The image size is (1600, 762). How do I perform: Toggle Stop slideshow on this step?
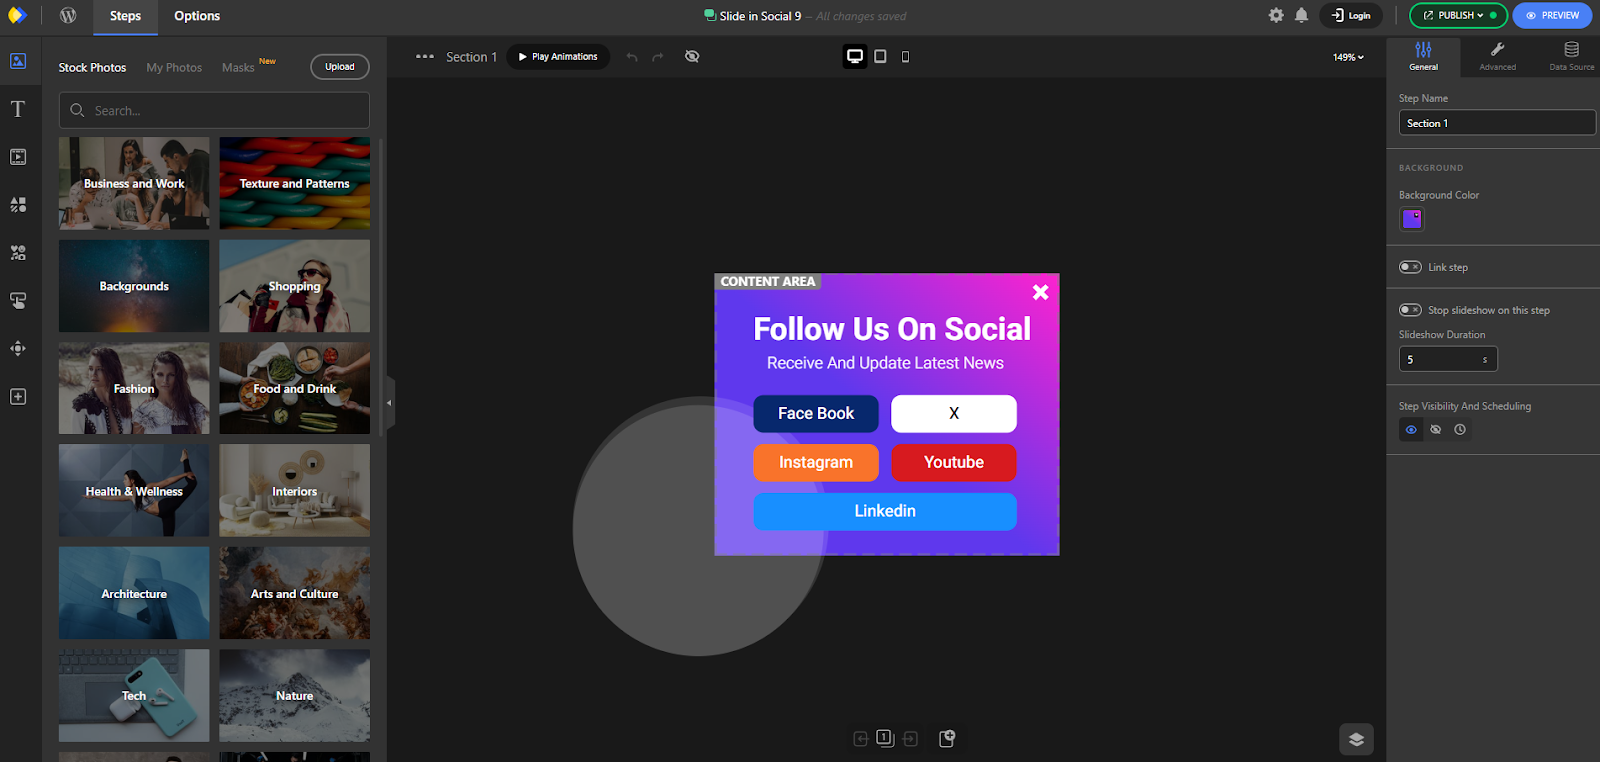[x=1410, y=310]
